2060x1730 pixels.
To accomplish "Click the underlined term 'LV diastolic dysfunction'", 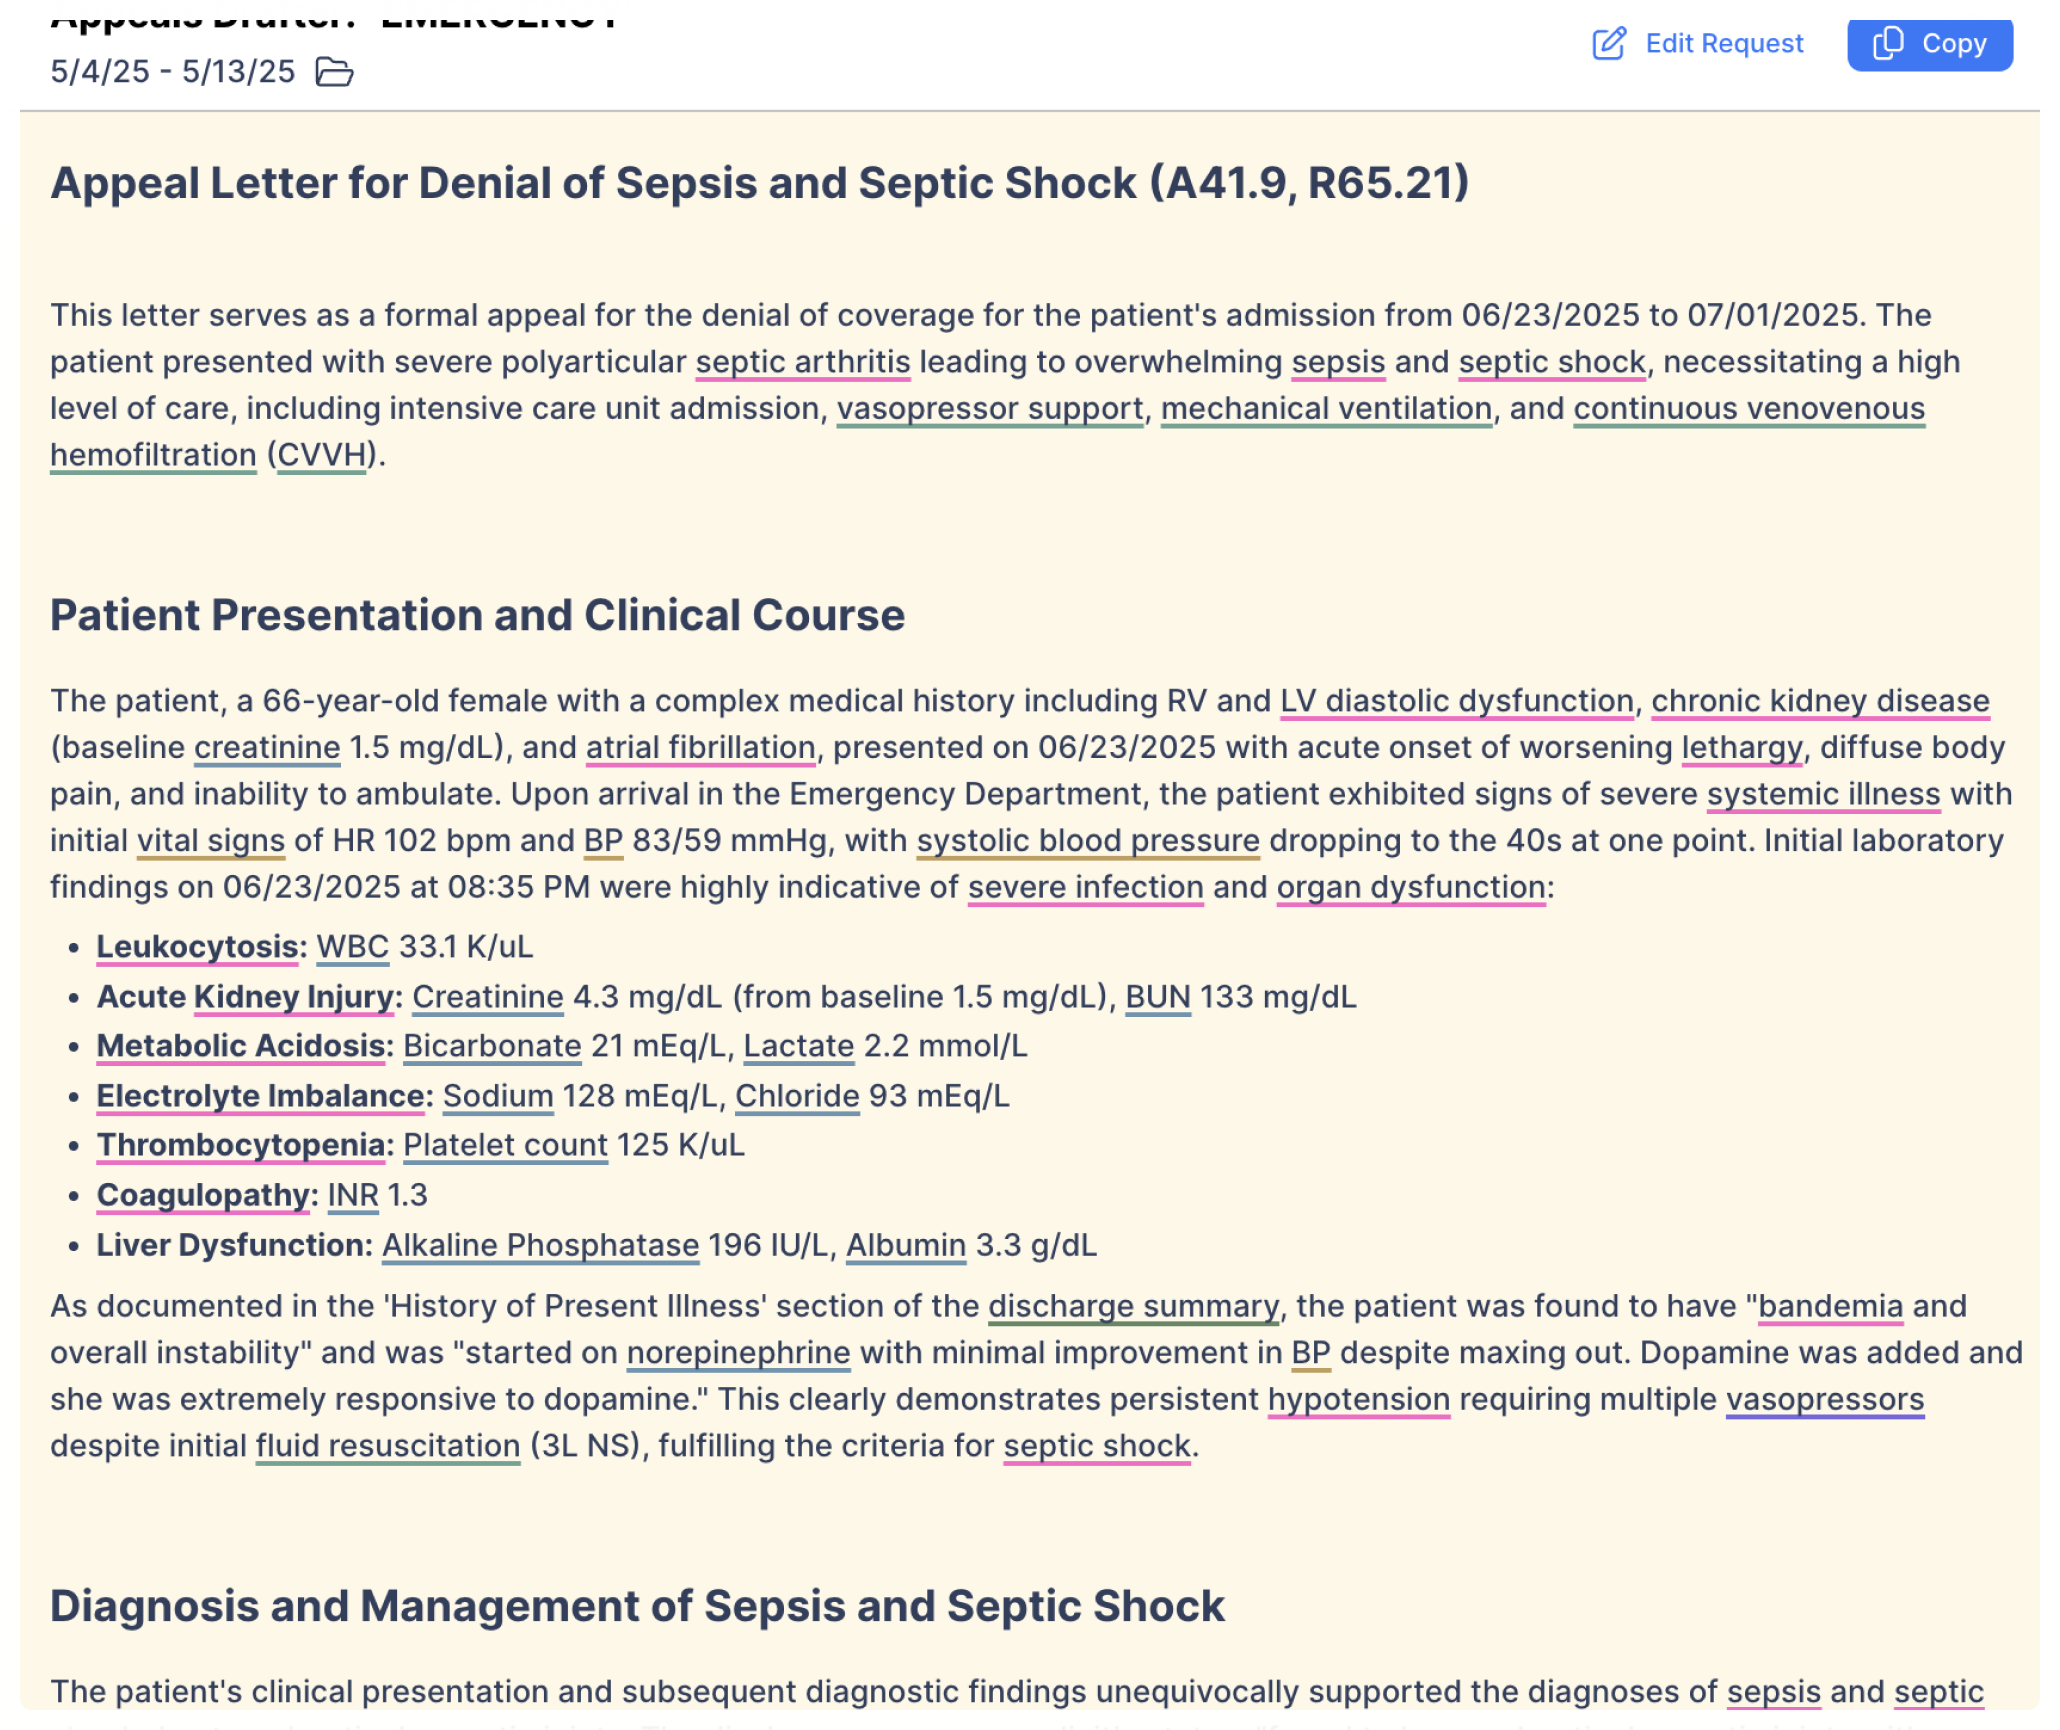I will (x=1456, y=701).
